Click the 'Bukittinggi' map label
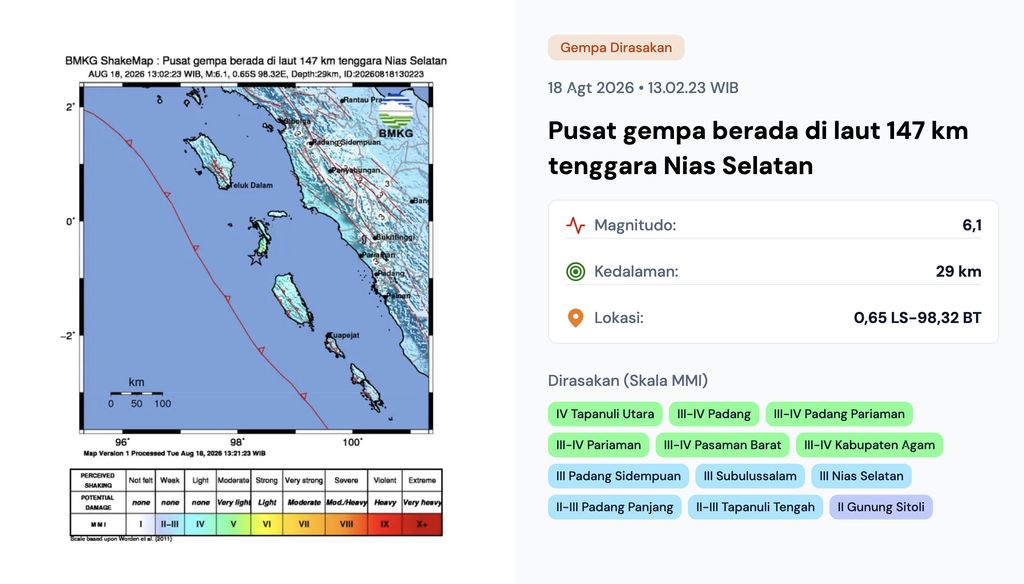 coord(396,237)
